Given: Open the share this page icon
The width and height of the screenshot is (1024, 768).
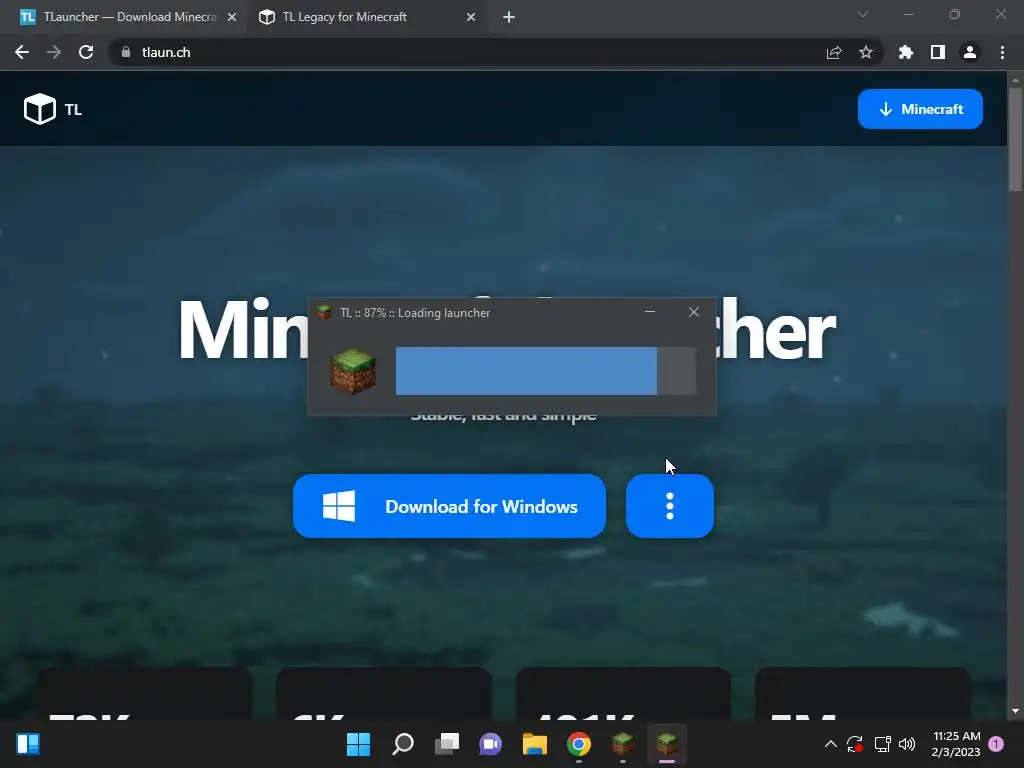Looking at the screenshot, I should 834,52.
